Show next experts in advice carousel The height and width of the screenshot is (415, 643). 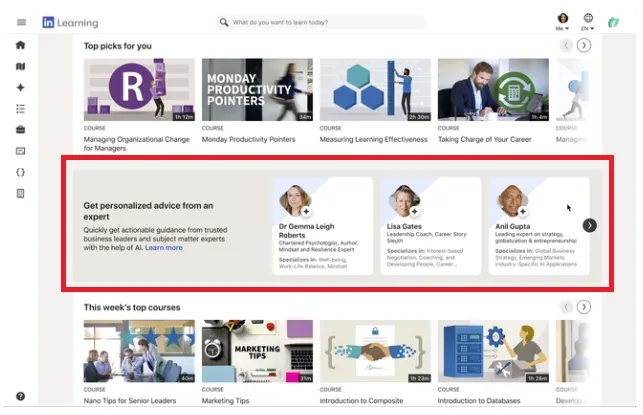coord(589,225)
